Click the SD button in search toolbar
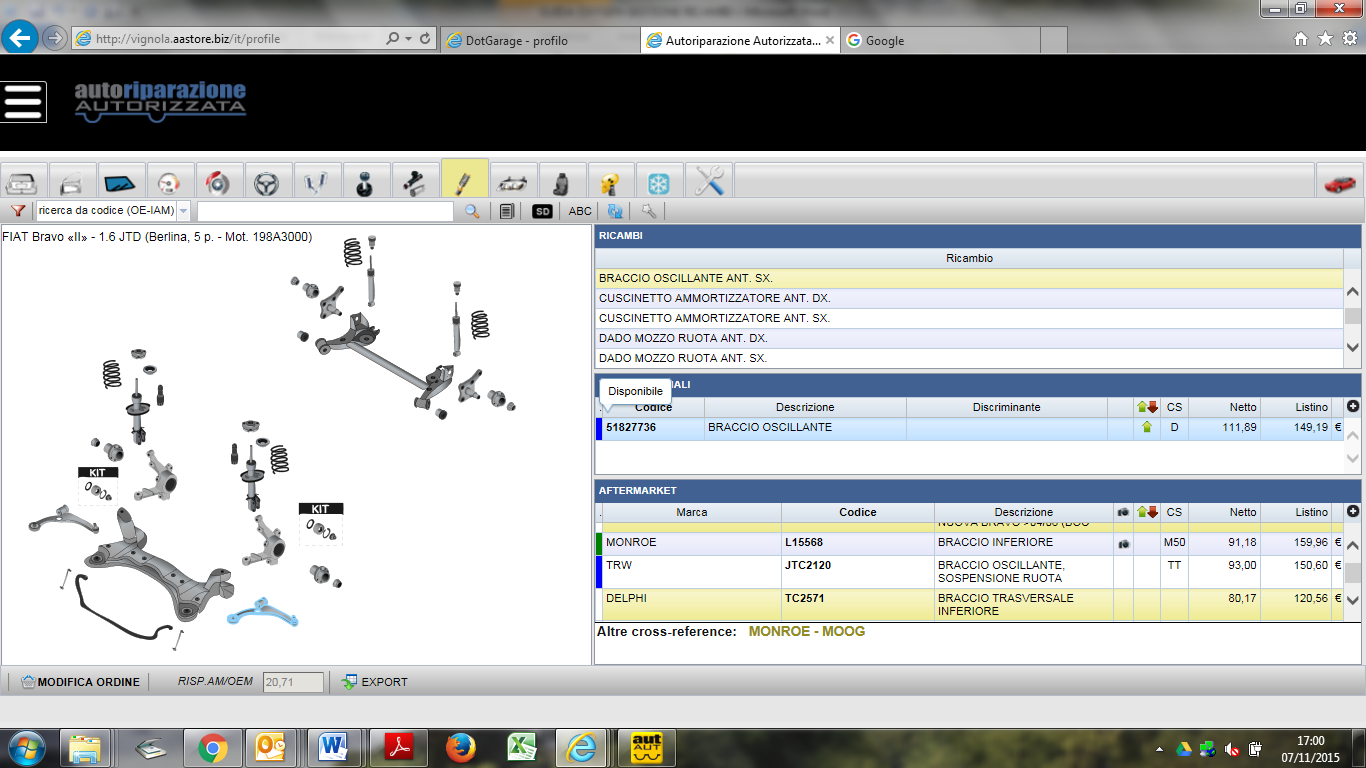 [x=542, y=211]
